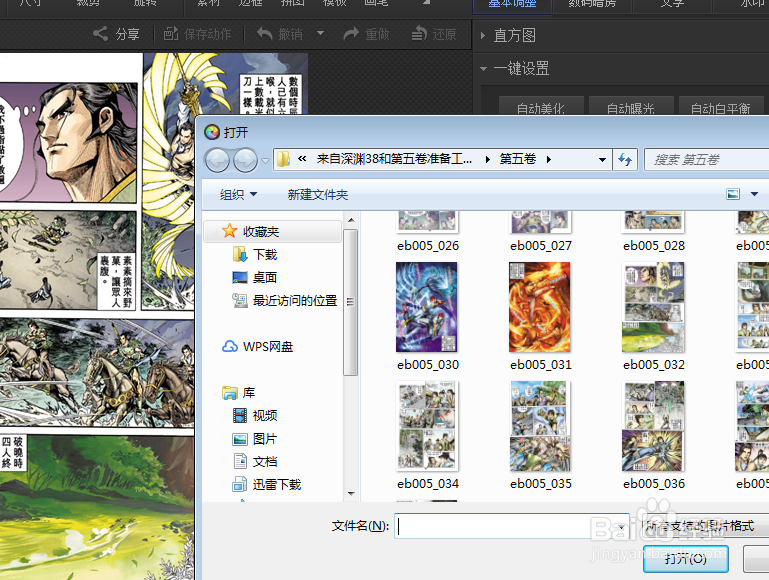The height and width of the screenshot is (580, 769).
Task: Select thumbnail eb005_032
Action: pyautogui.click(x=653, y=307)
